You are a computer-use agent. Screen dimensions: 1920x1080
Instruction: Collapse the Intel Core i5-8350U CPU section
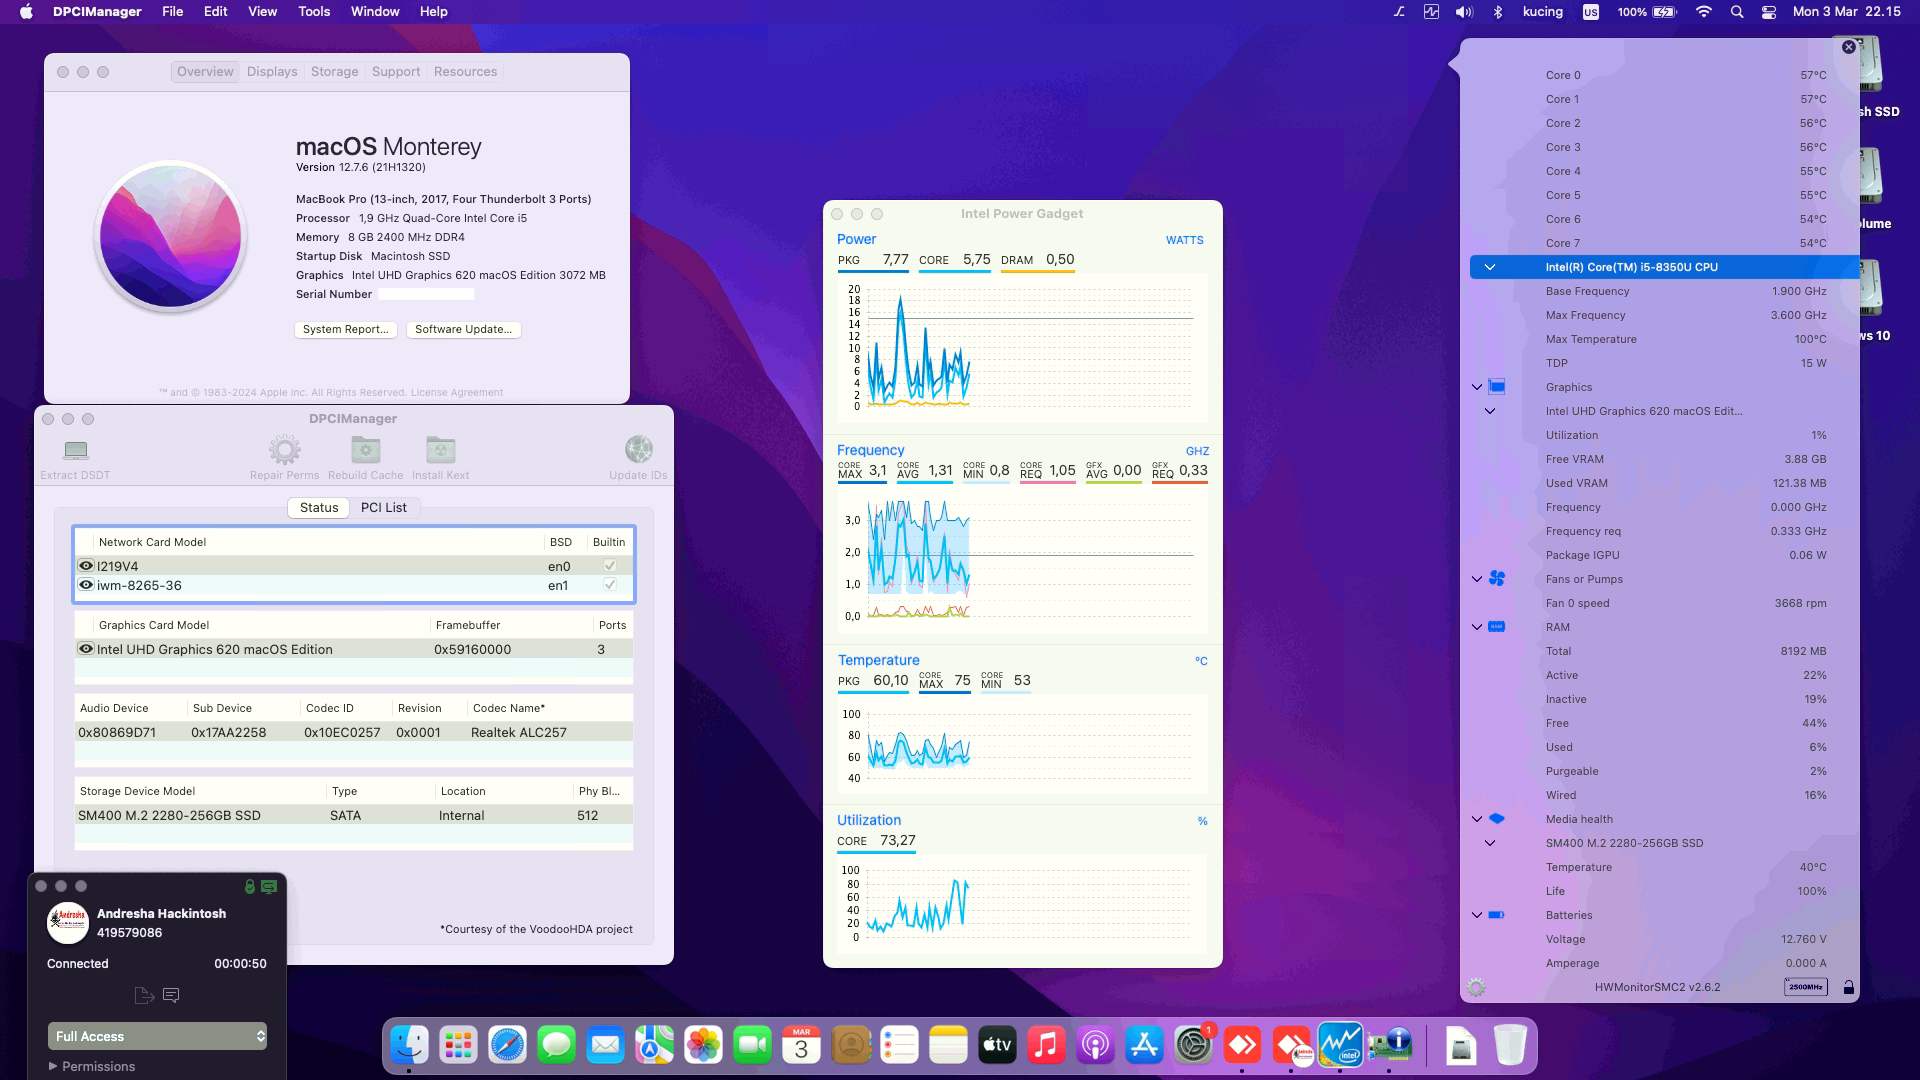tap(1490, 267)
